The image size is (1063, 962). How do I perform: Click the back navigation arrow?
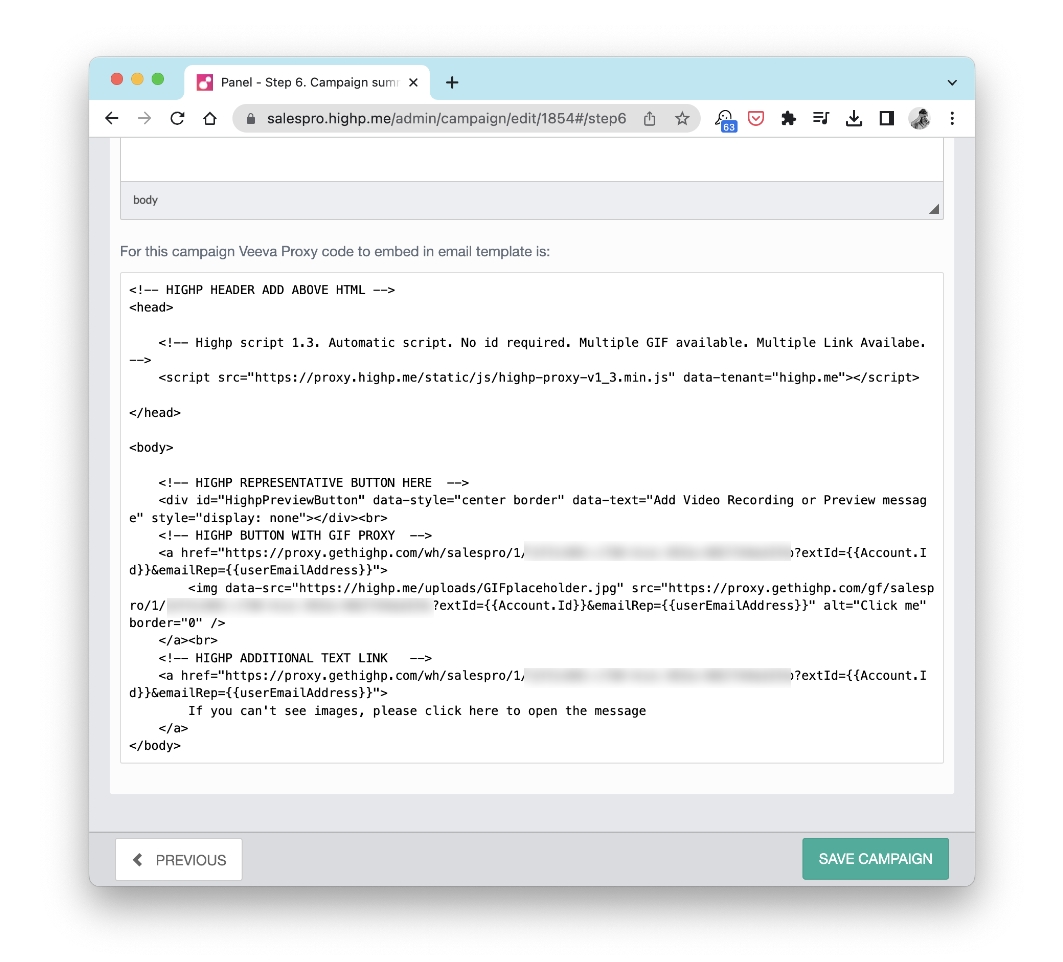click(x=111, y=118)
